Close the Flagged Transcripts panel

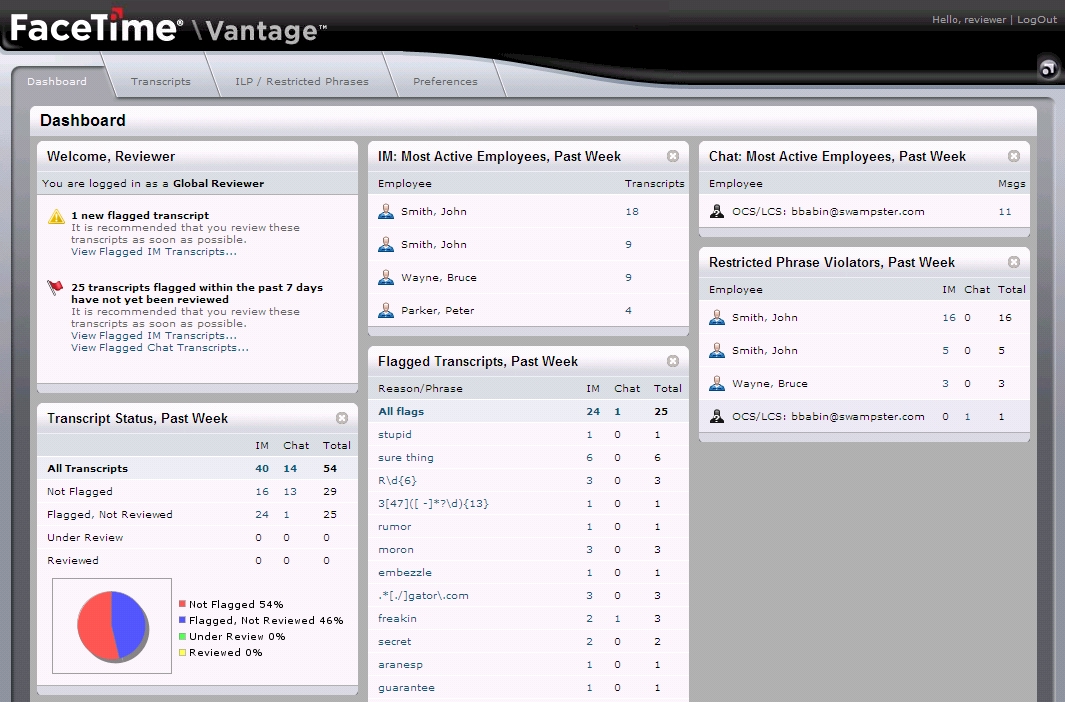tap(673, 361)
